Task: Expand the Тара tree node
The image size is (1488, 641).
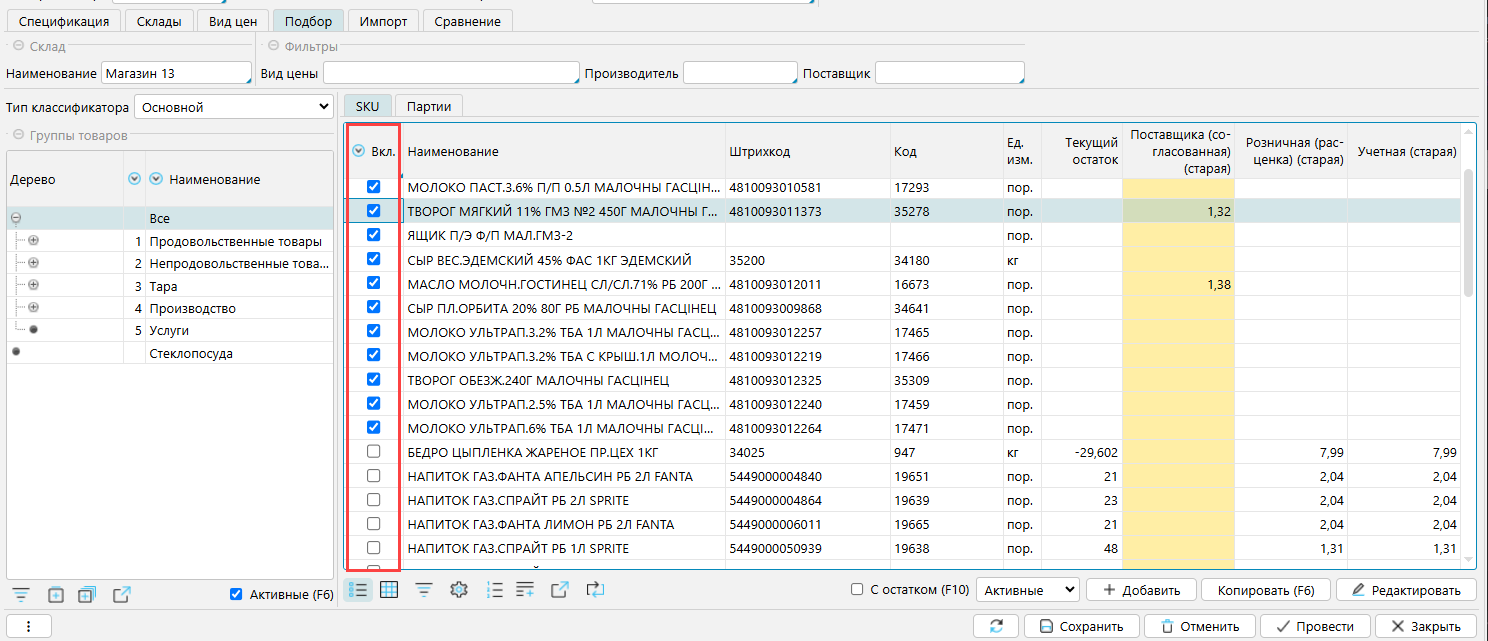Action: coord(33,285)
